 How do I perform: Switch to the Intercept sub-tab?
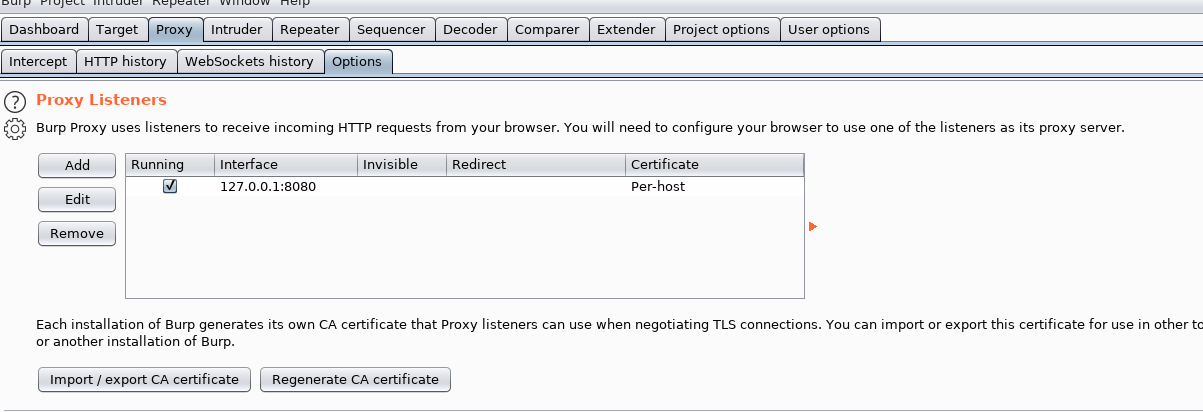click(38, 61)
